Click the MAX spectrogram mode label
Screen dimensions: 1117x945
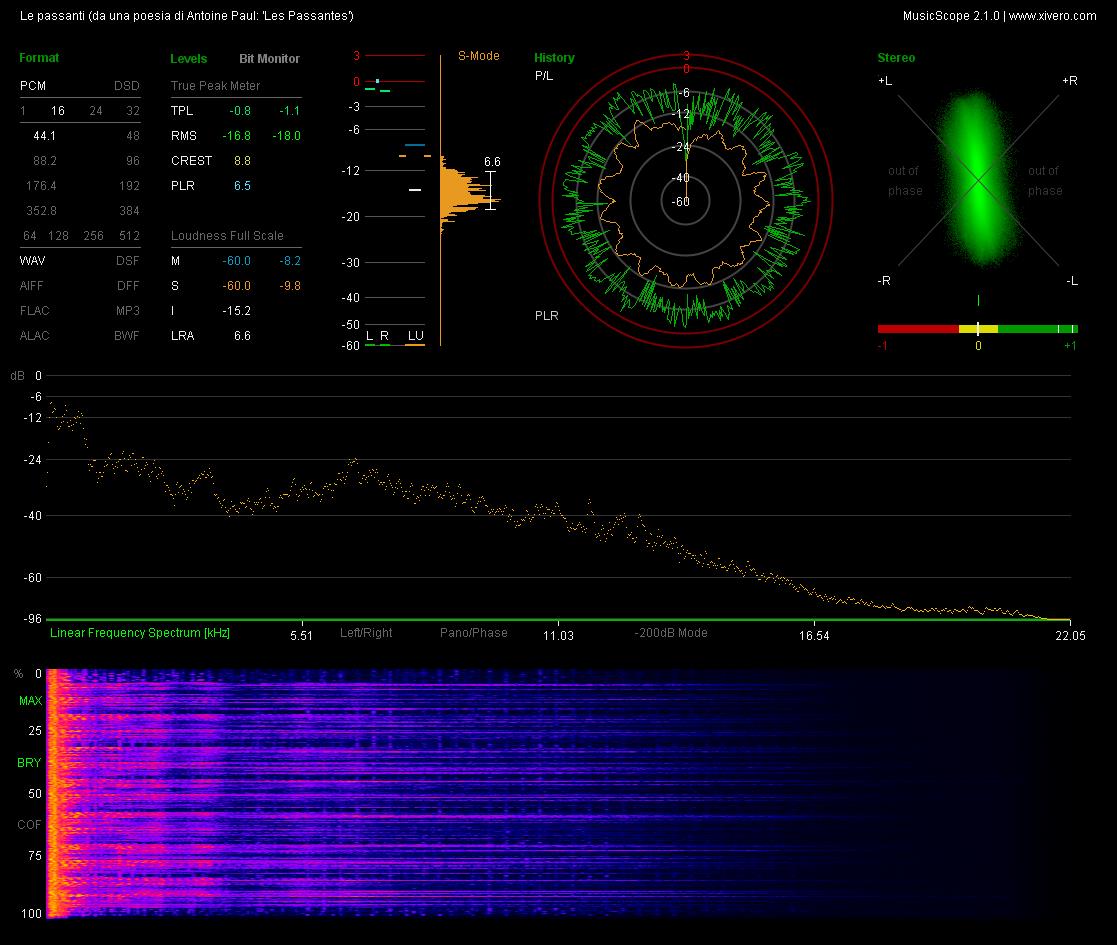pyautogui.click(x=31, y=701)
